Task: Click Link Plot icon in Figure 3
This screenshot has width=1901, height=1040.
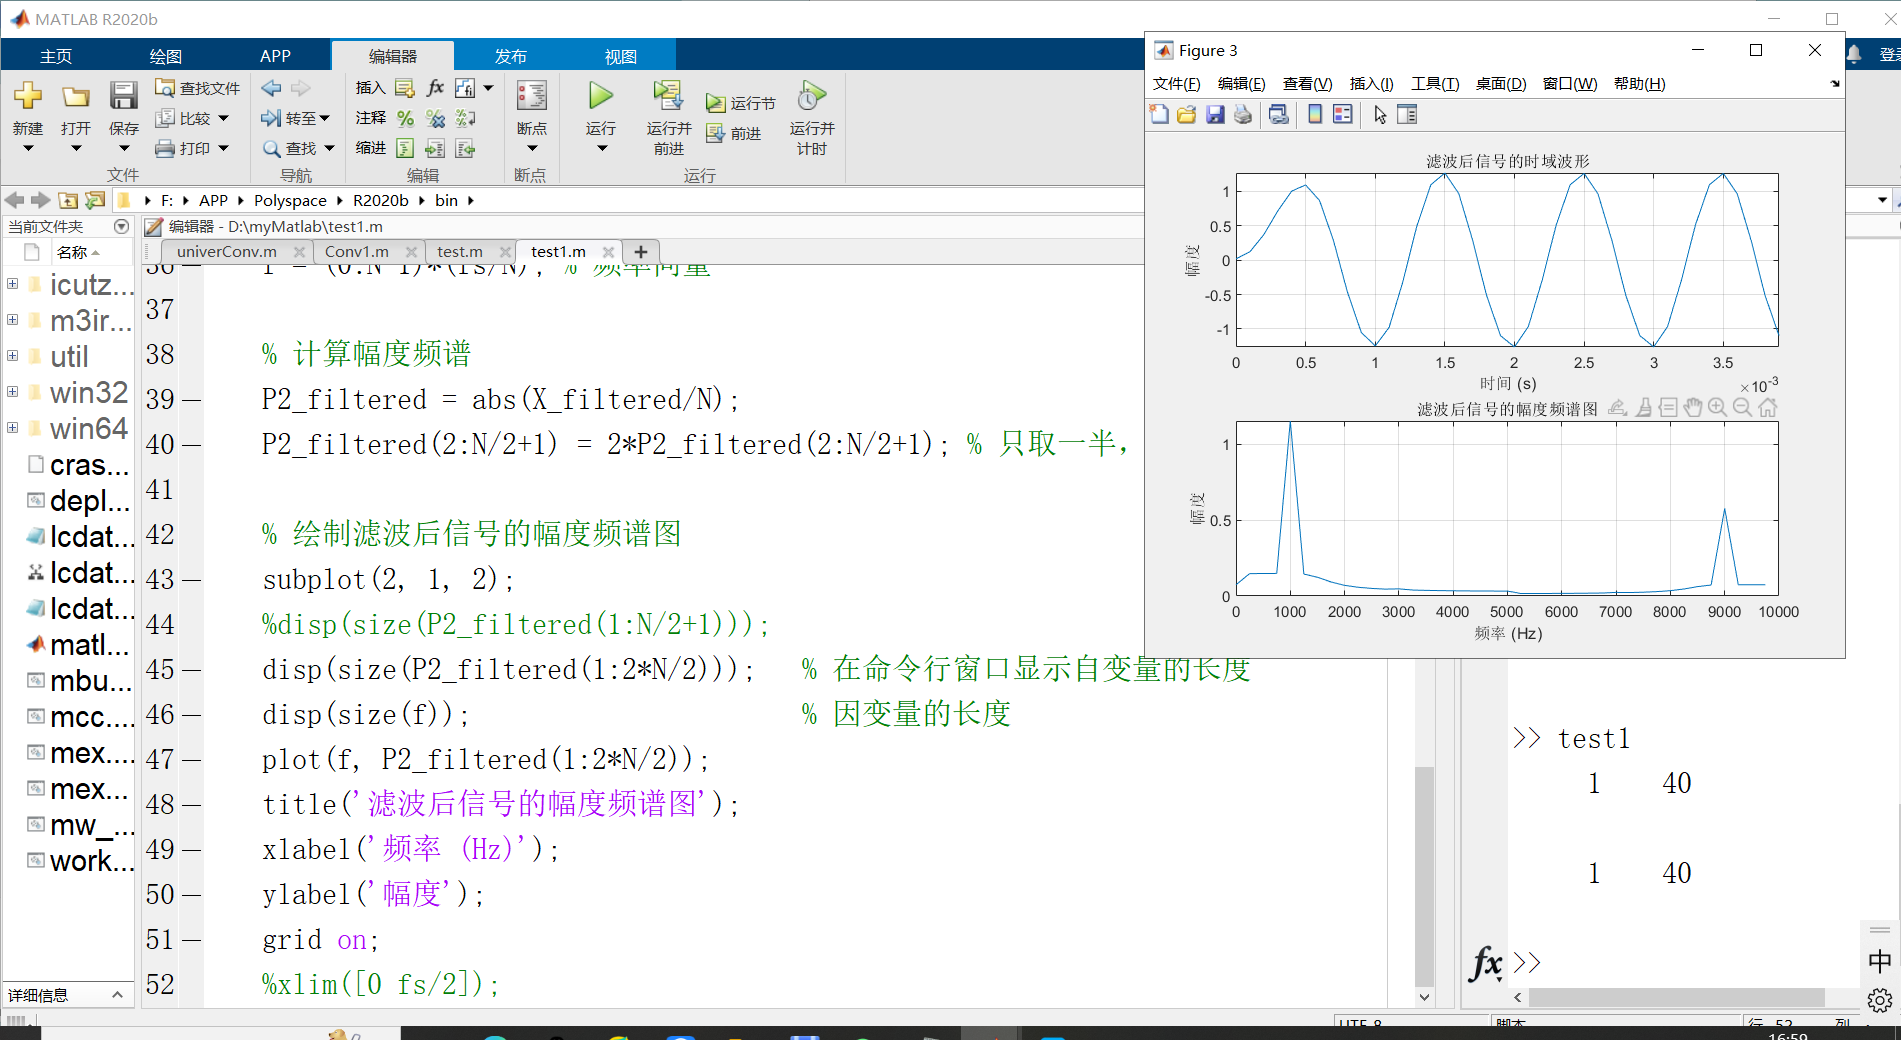Action: click(x=1279, y=115)
